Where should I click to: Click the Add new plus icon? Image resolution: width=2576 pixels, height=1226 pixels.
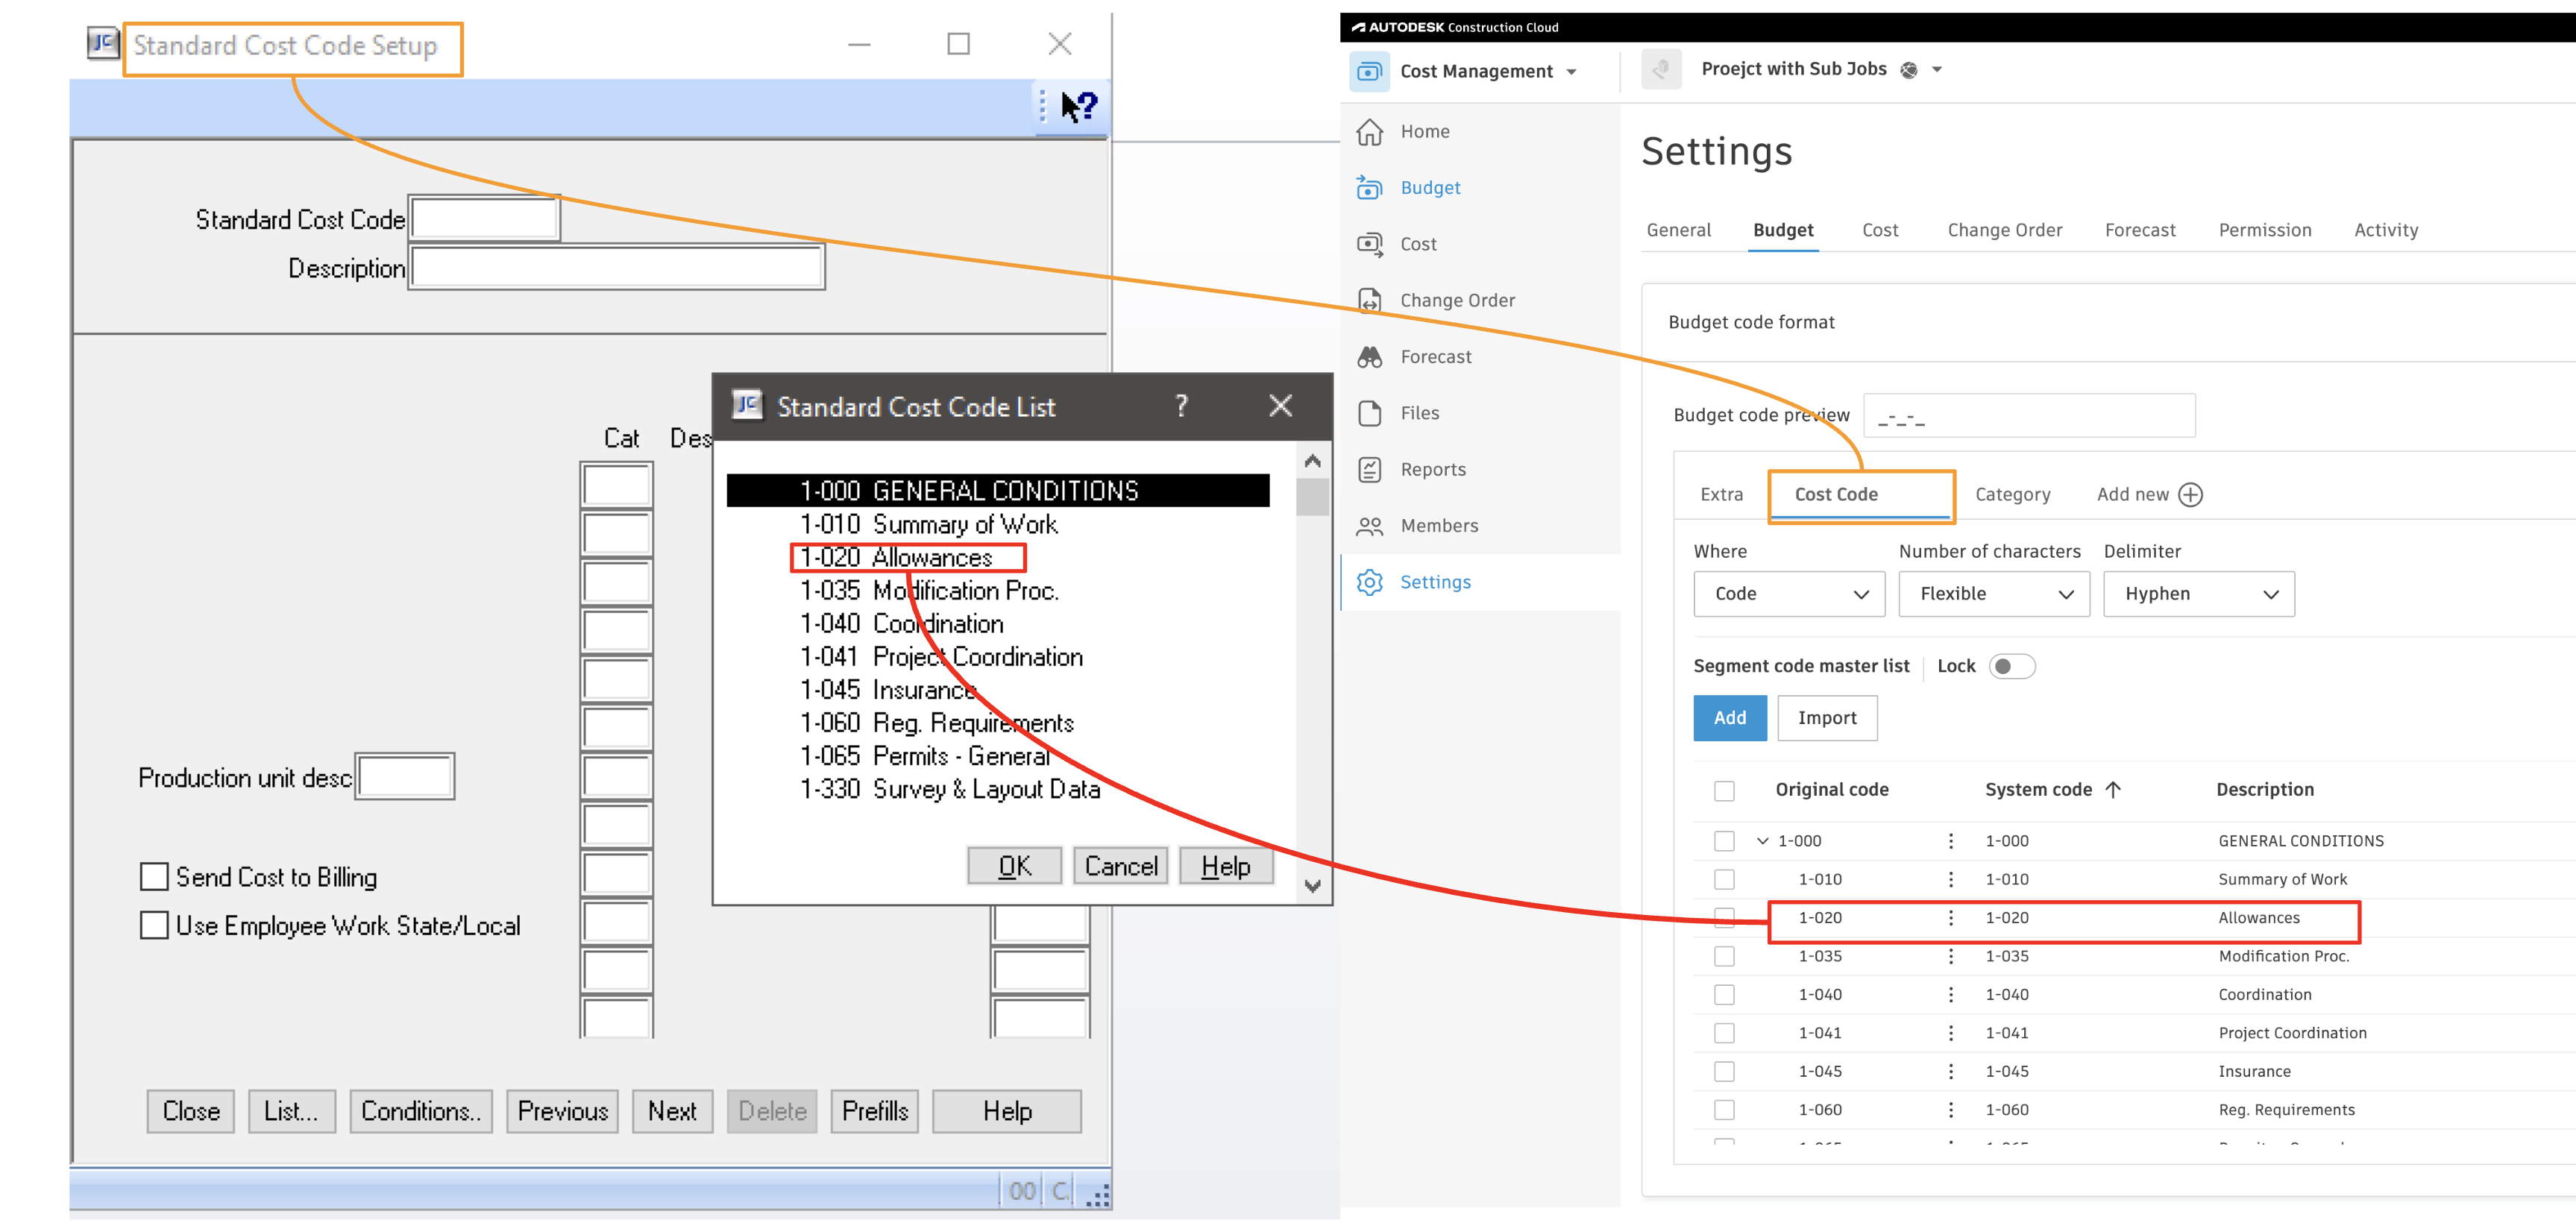(x=2190, y=495)
